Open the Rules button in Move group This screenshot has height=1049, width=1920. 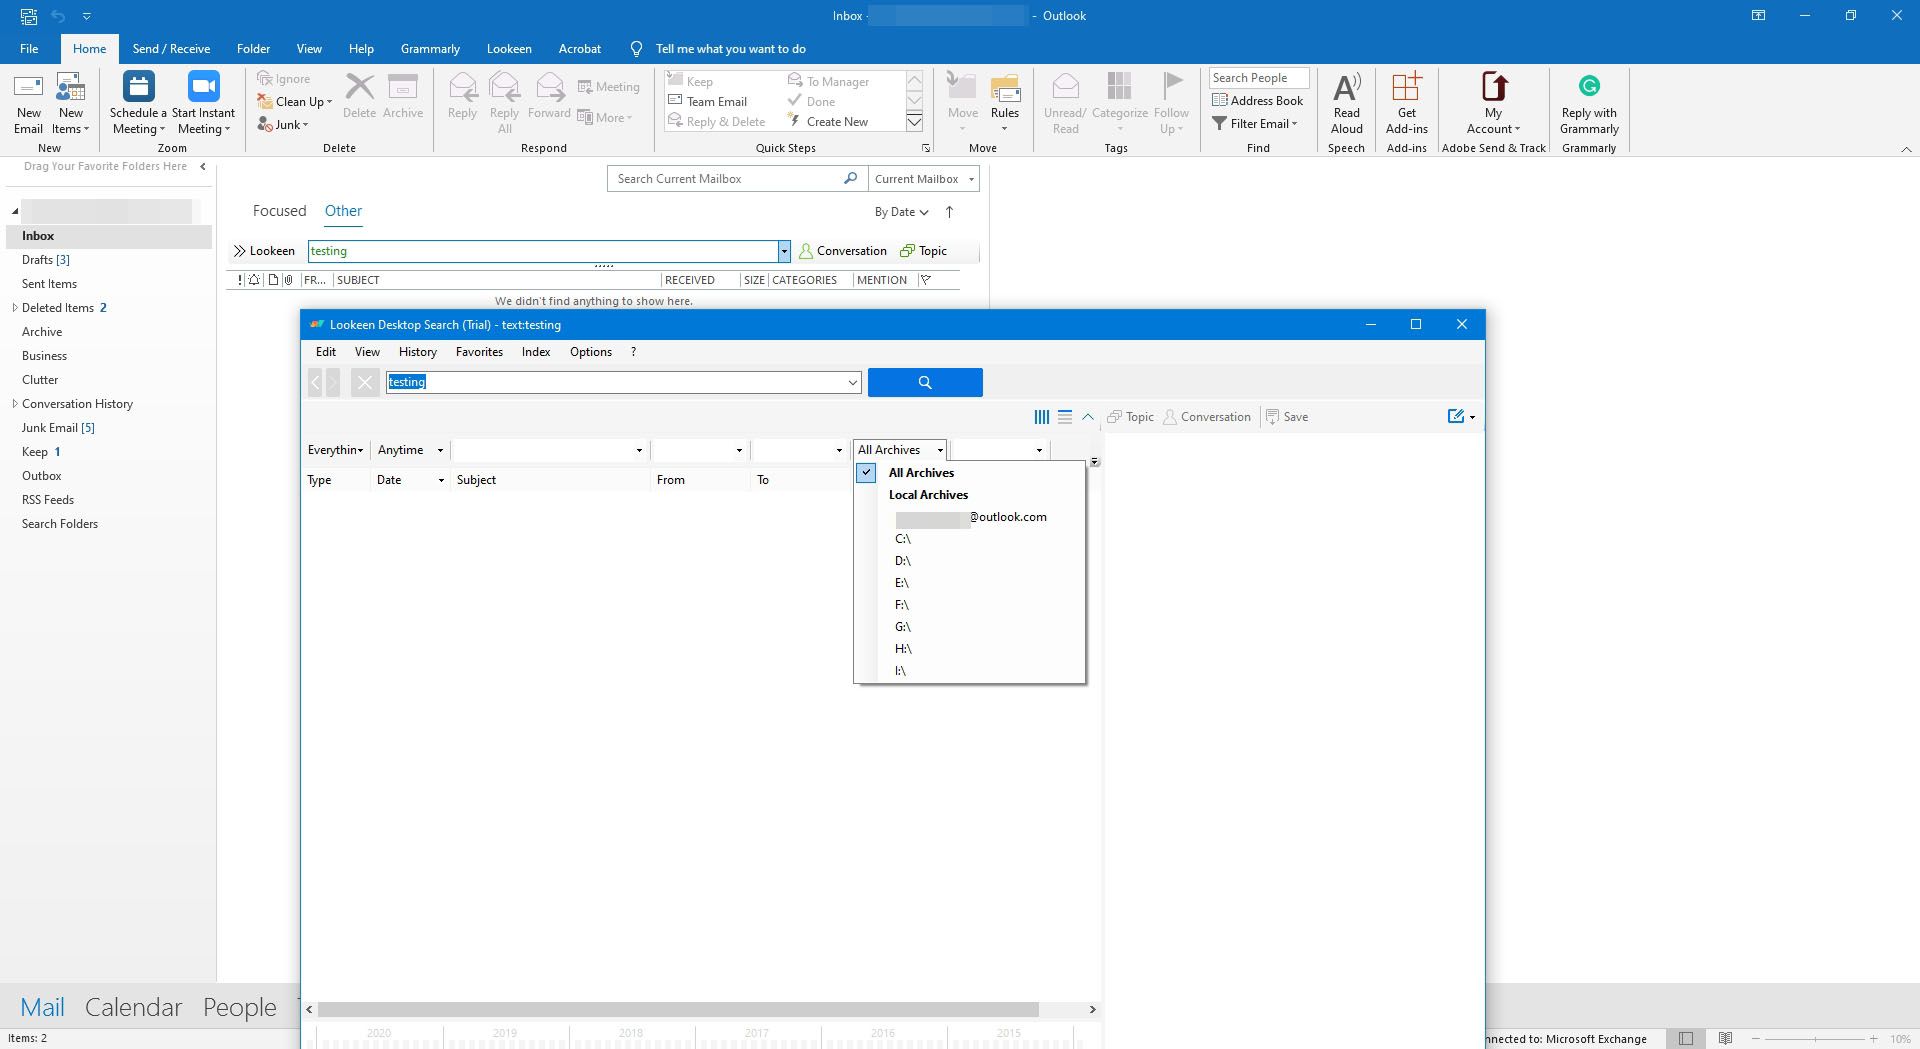pyautogui.click(x=1005, y=103)
